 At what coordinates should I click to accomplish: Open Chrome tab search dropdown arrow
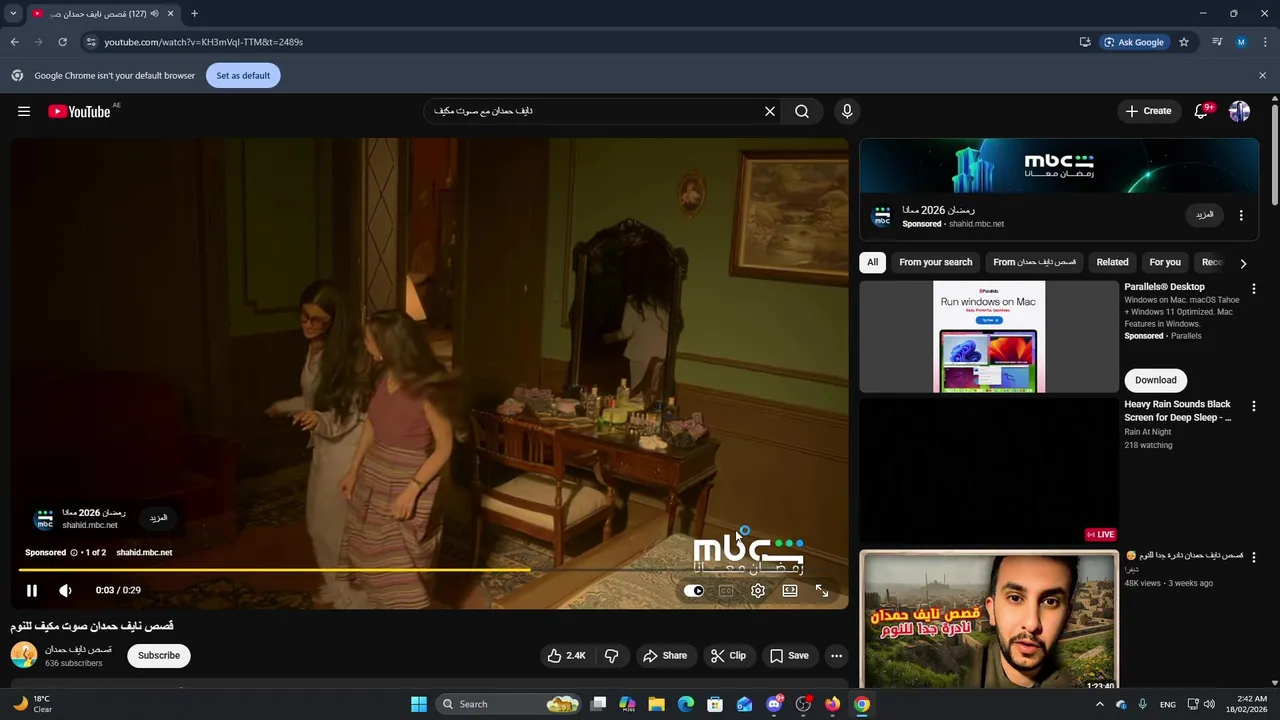click(13, 13)
